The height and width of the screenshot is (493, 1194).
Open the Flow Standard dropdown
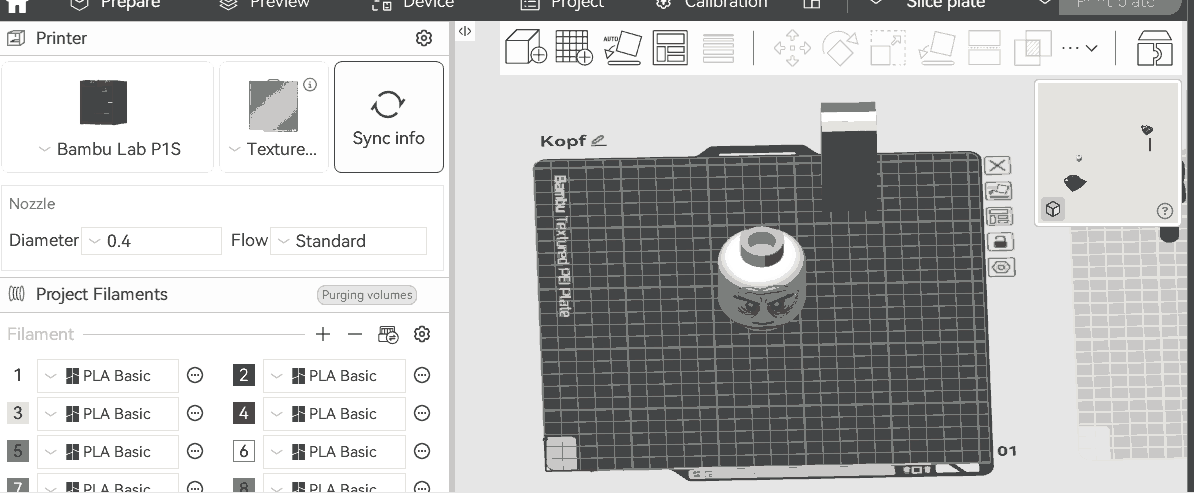(348, 241)
